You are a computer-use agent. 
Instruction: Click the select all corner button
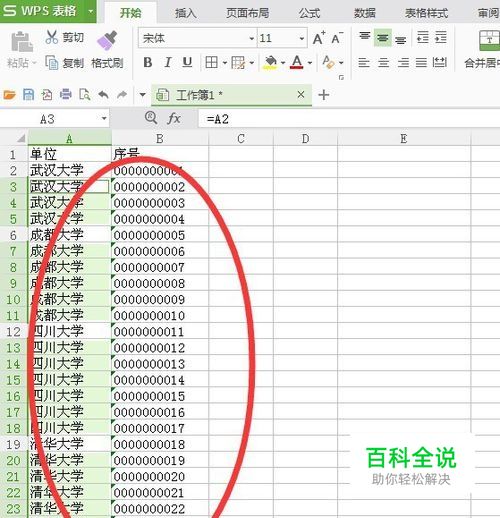[x=21, y=138]
